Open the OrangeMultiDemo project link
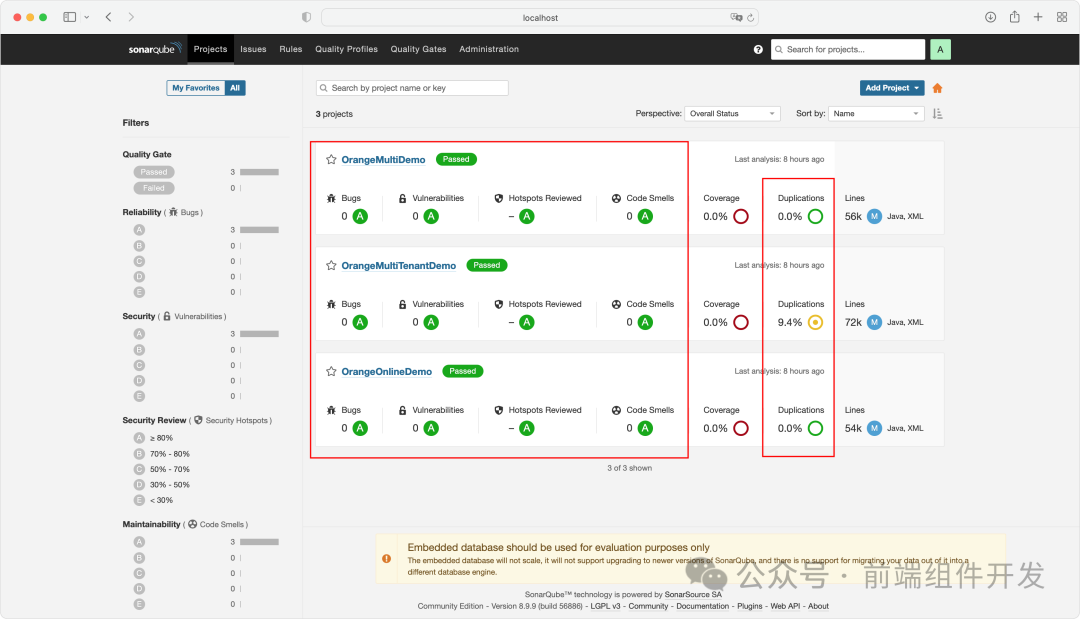The width and height of the screenshot is (1080, 619). [384, 160]
